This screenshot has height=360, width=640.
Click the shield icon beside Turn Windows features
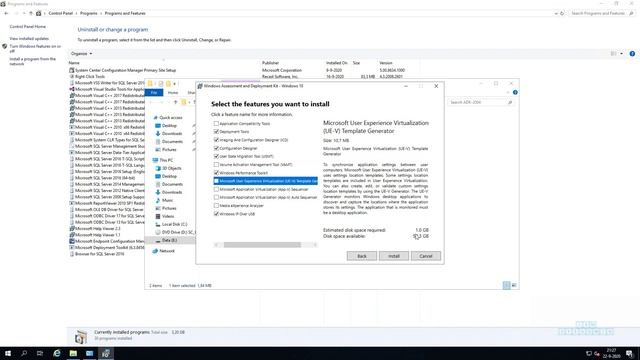pyautogui.click(x=4, y=47)
